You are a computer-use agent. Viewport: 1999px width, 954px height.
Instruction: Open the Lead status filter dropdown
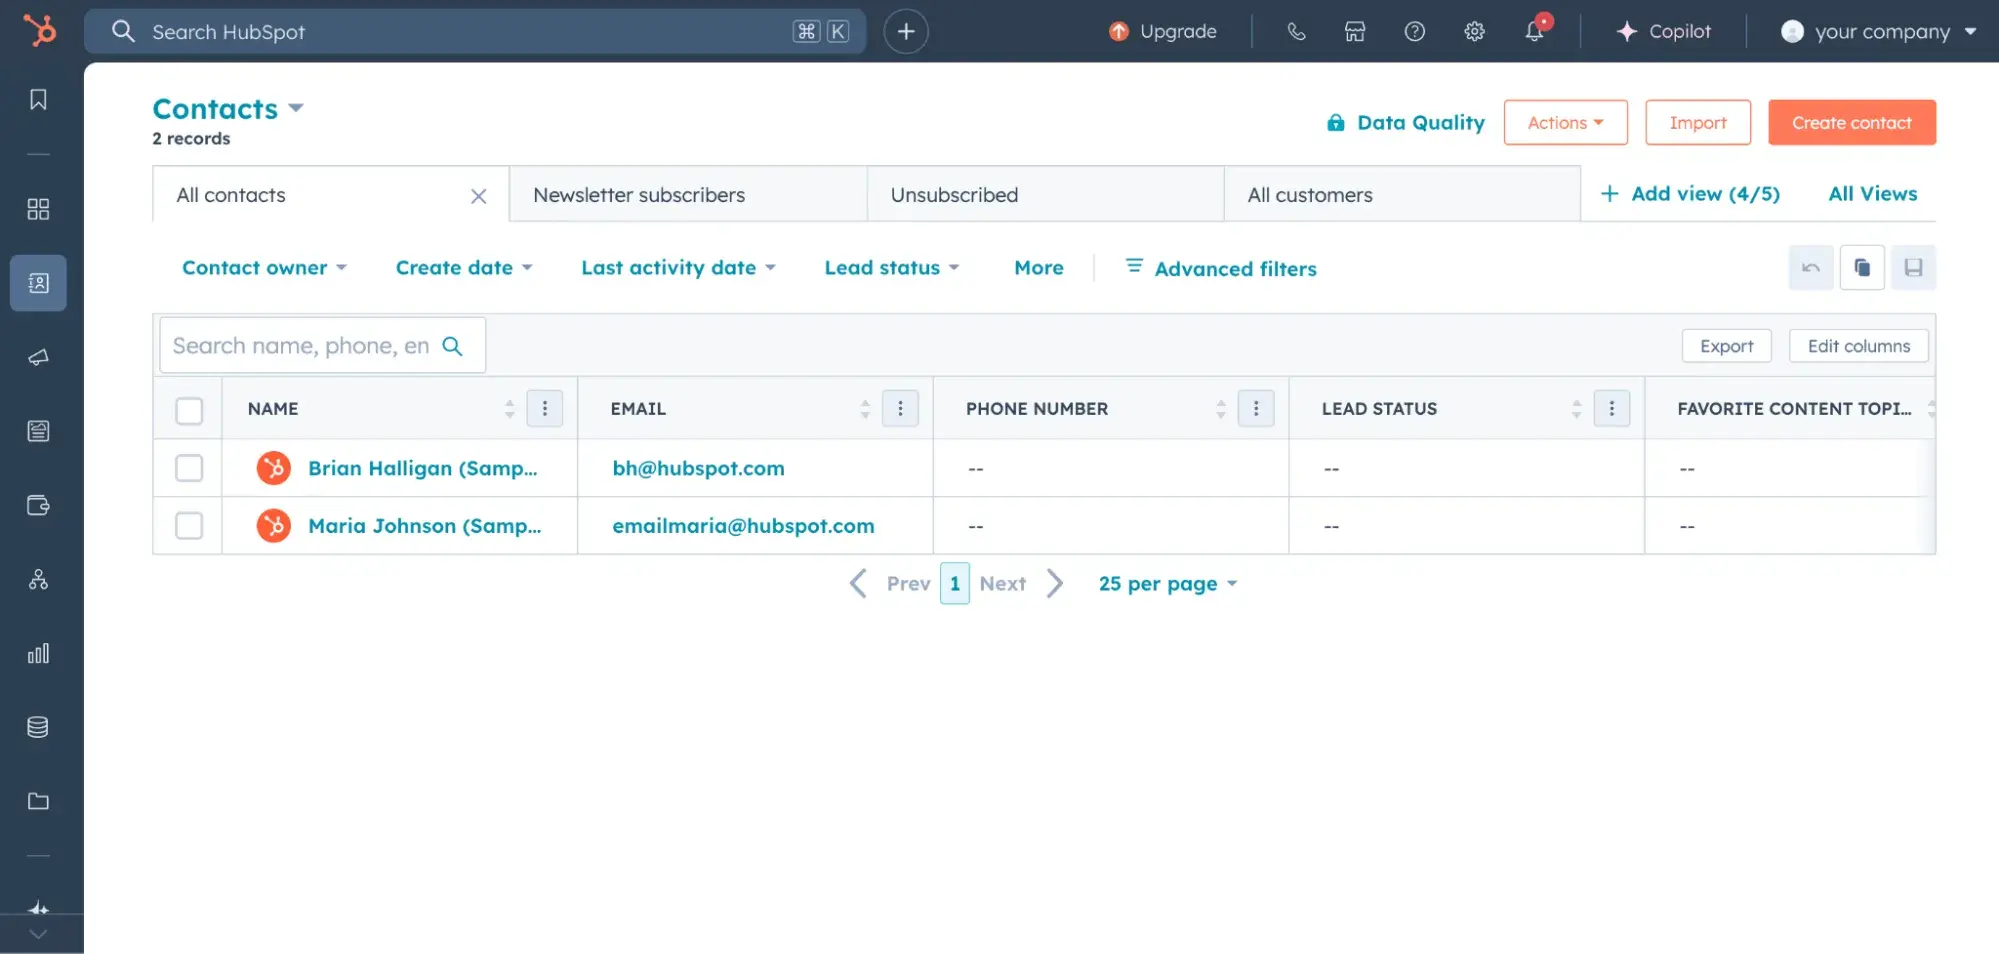point(891,268)
